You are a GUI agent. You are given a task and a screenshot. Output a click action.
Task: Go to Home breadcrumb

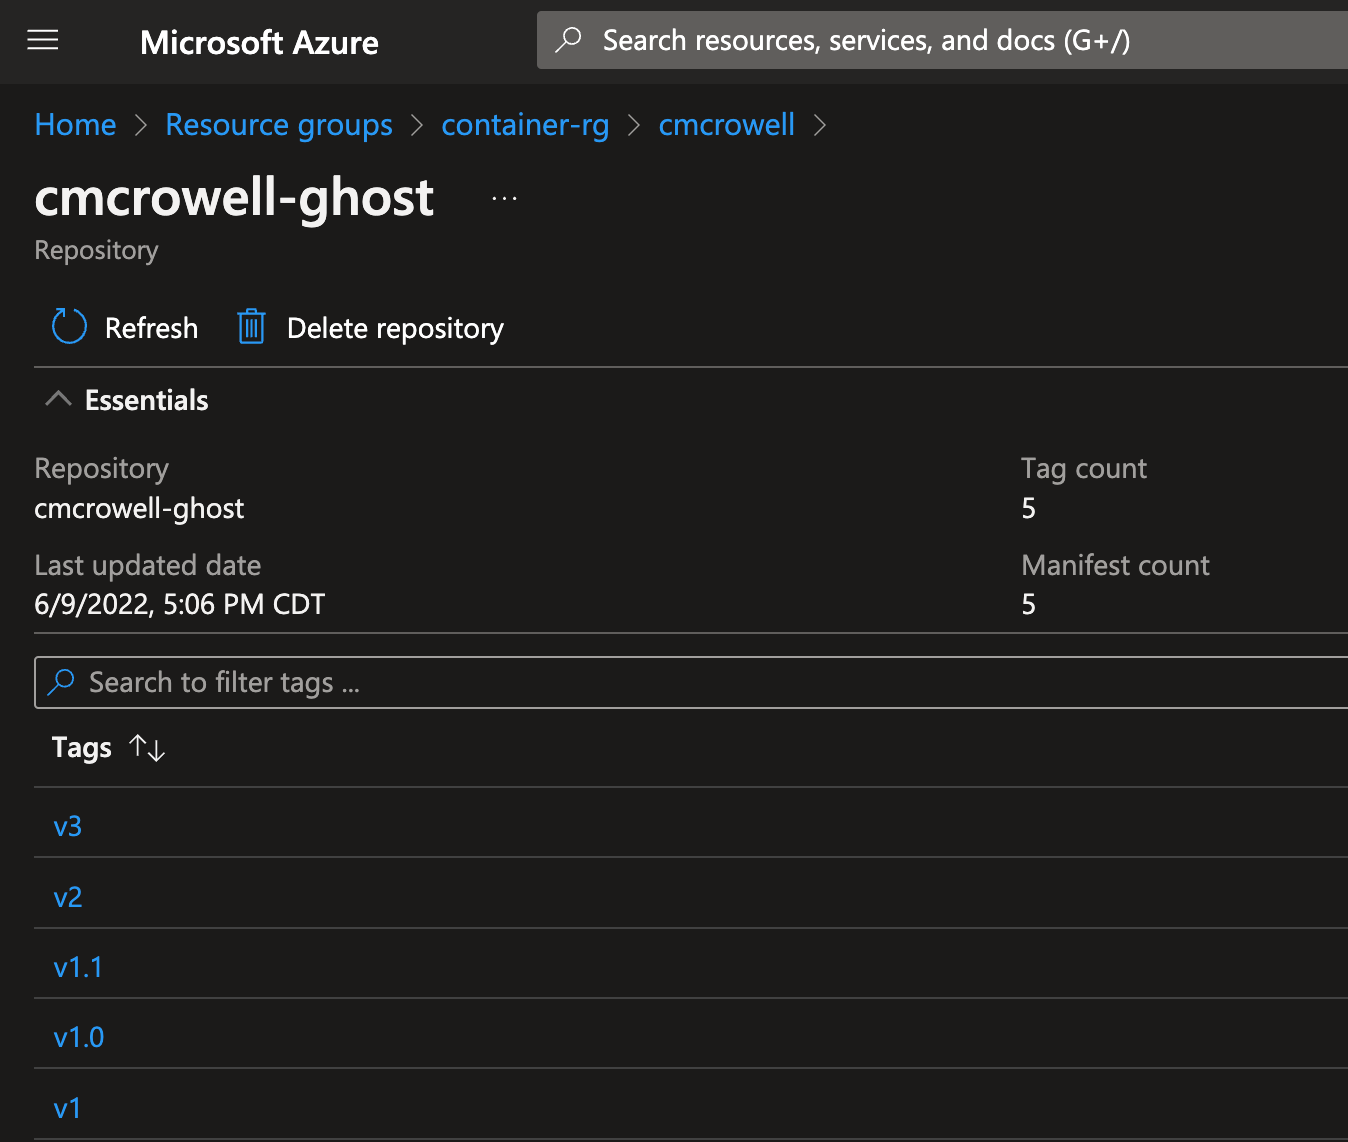coord(75,125)
